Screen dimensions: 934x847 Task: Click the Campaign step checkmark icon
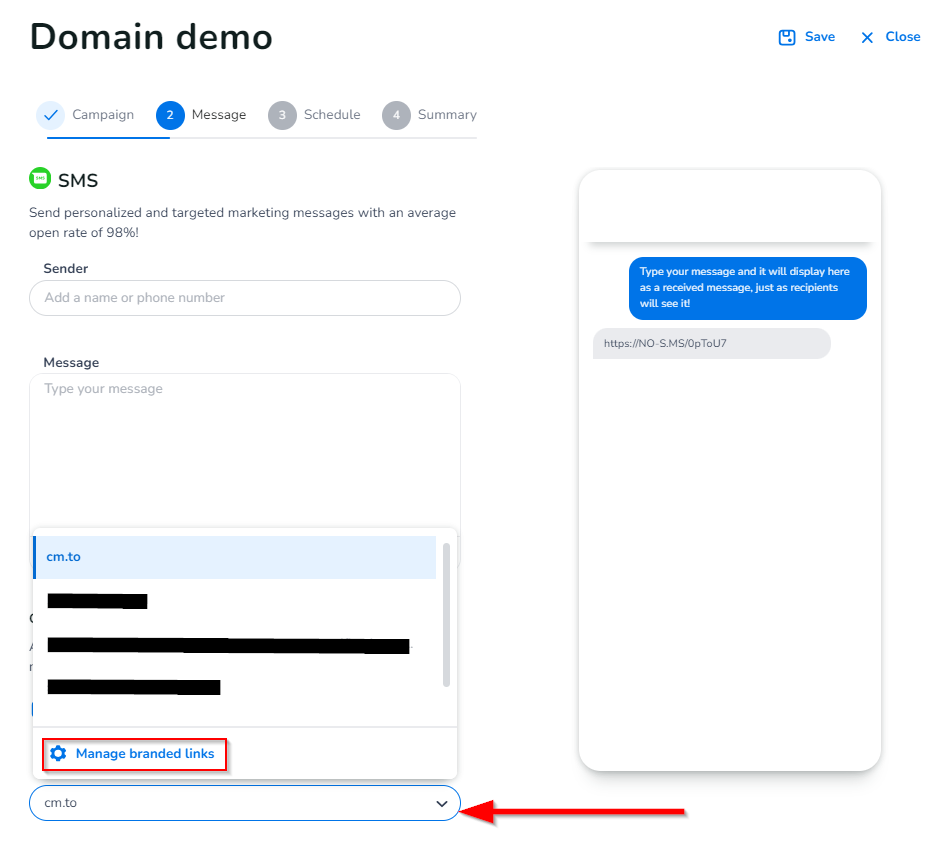click(x=50, y=115)
